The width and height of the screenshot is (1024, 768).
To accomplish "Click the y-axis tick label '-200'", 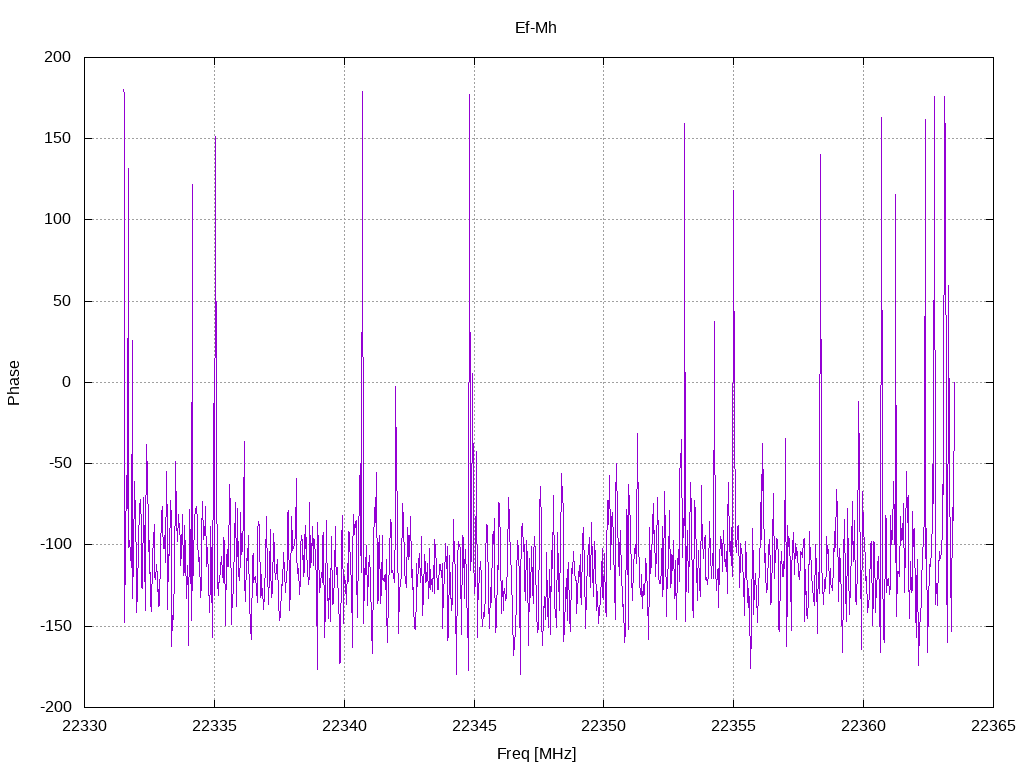I will 56,707.
